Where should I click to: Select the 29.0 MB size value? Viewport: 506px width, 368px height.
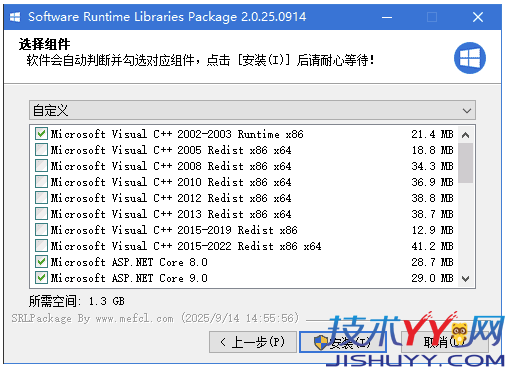[x=432, y=278]
